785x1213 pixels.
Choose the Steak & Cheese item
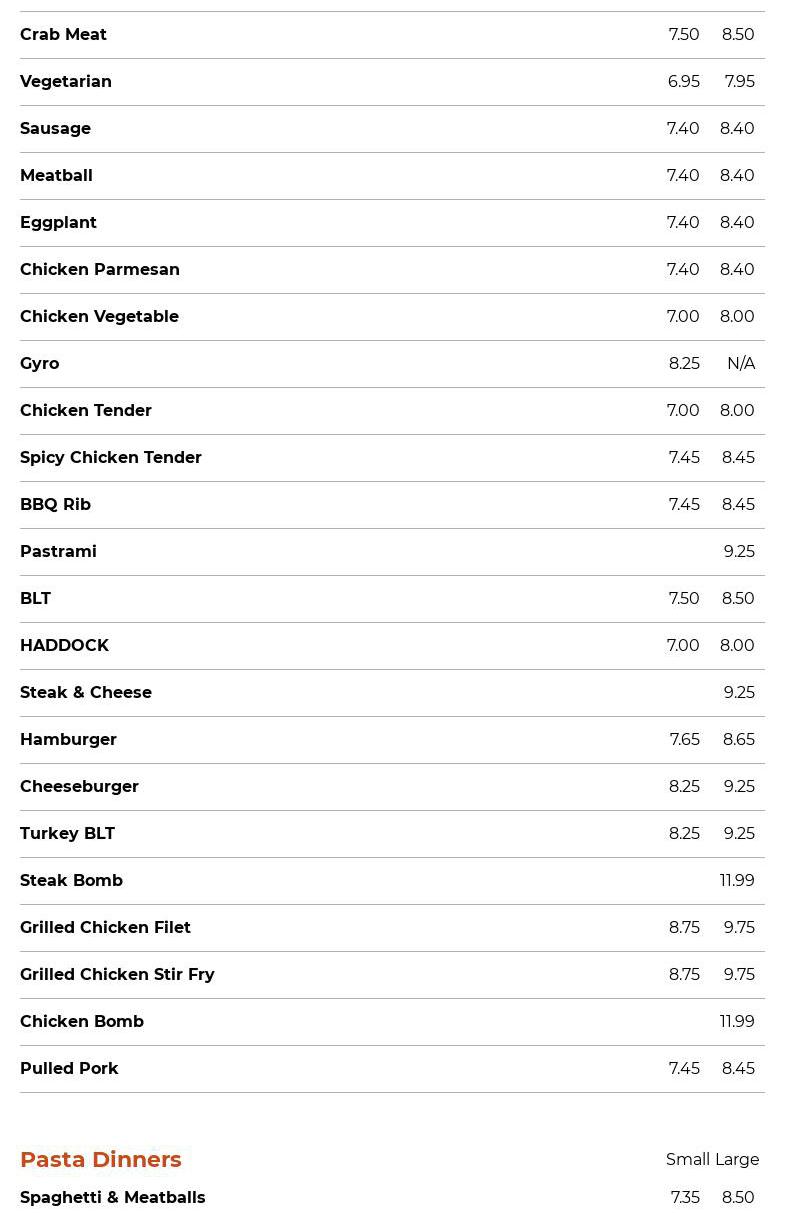tap(86, 693)
